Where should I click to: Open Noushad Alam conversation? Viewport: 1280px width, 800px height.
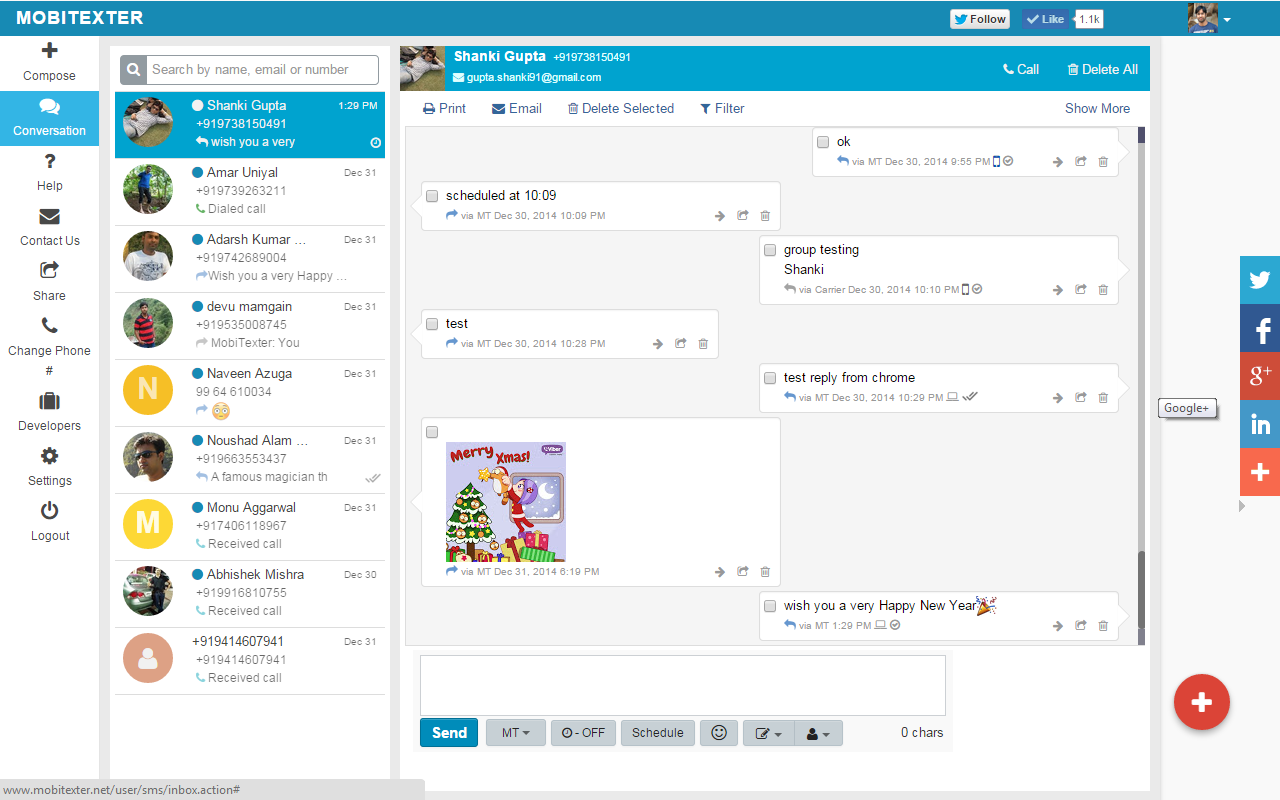250,459
